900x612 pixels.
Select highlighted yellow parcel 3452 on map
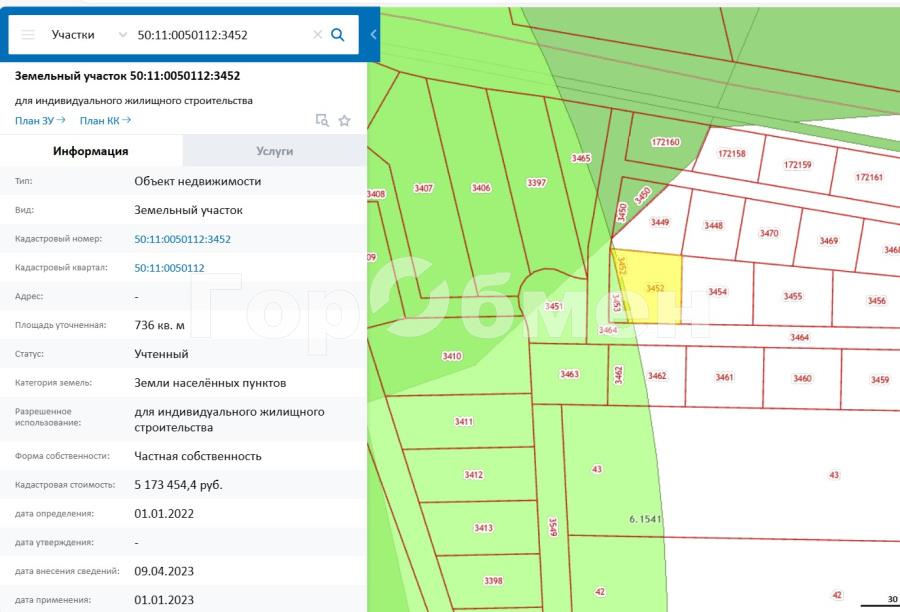(652, 288)
